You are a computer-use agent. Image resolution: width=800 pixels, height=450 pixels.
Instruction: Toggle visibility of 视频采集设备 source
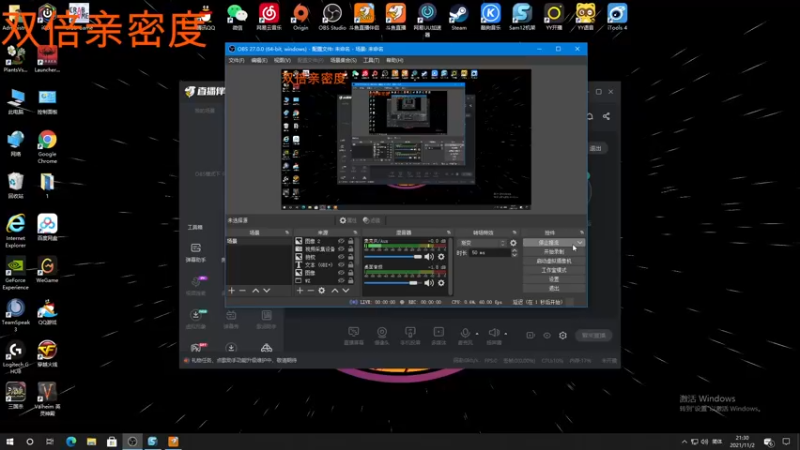(341, 249)
